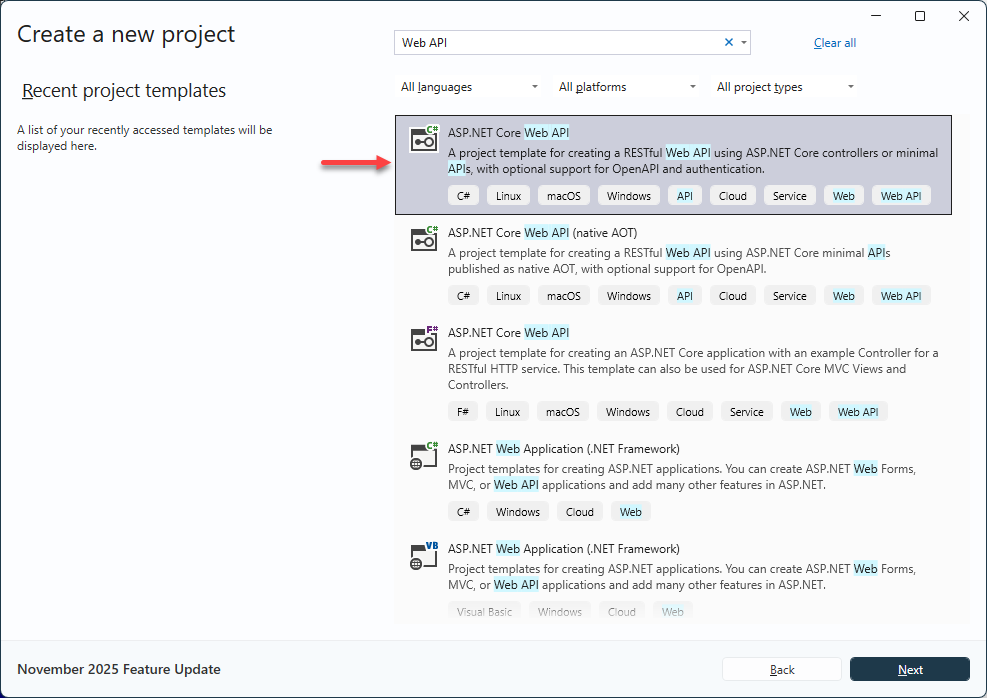Click the Clear all link
Screen dimensions: 987x698
click(x=835, y=43)
